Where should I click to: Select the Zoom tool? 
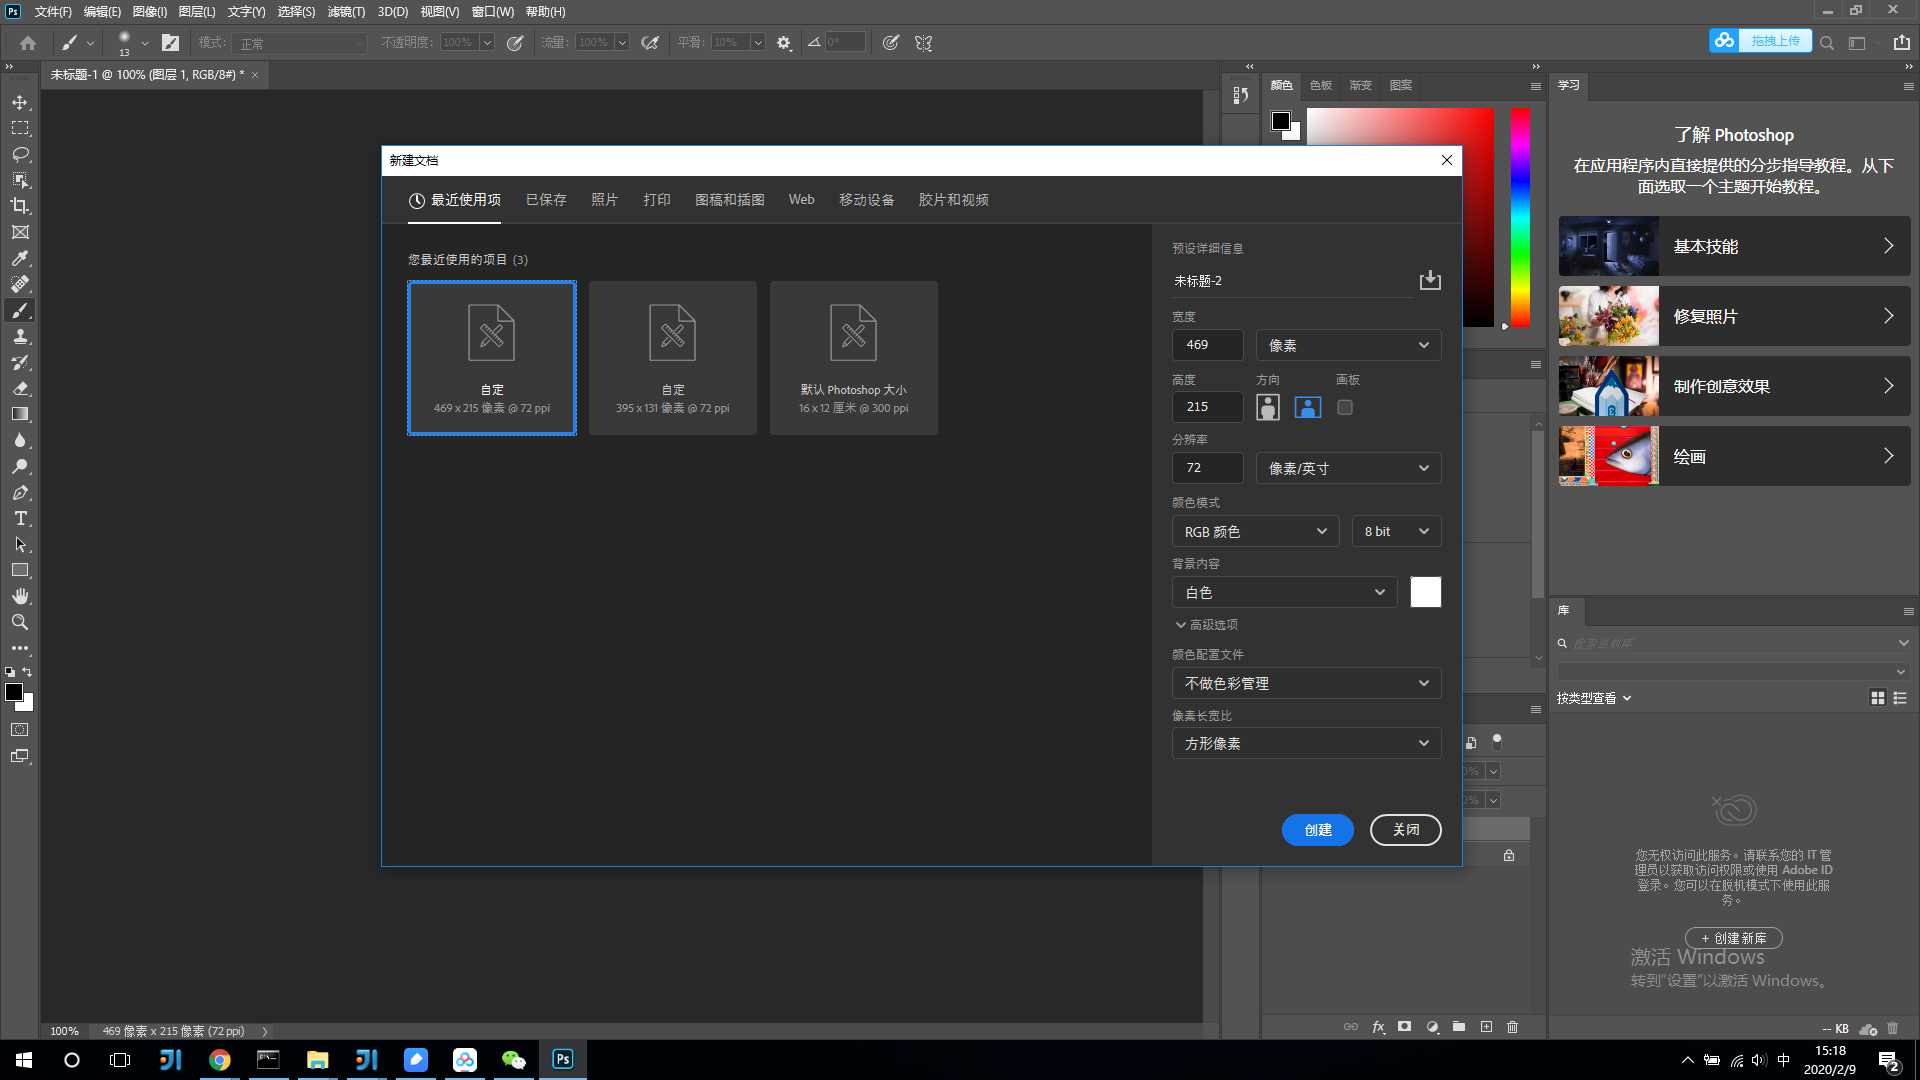click(x=20, y=622)
